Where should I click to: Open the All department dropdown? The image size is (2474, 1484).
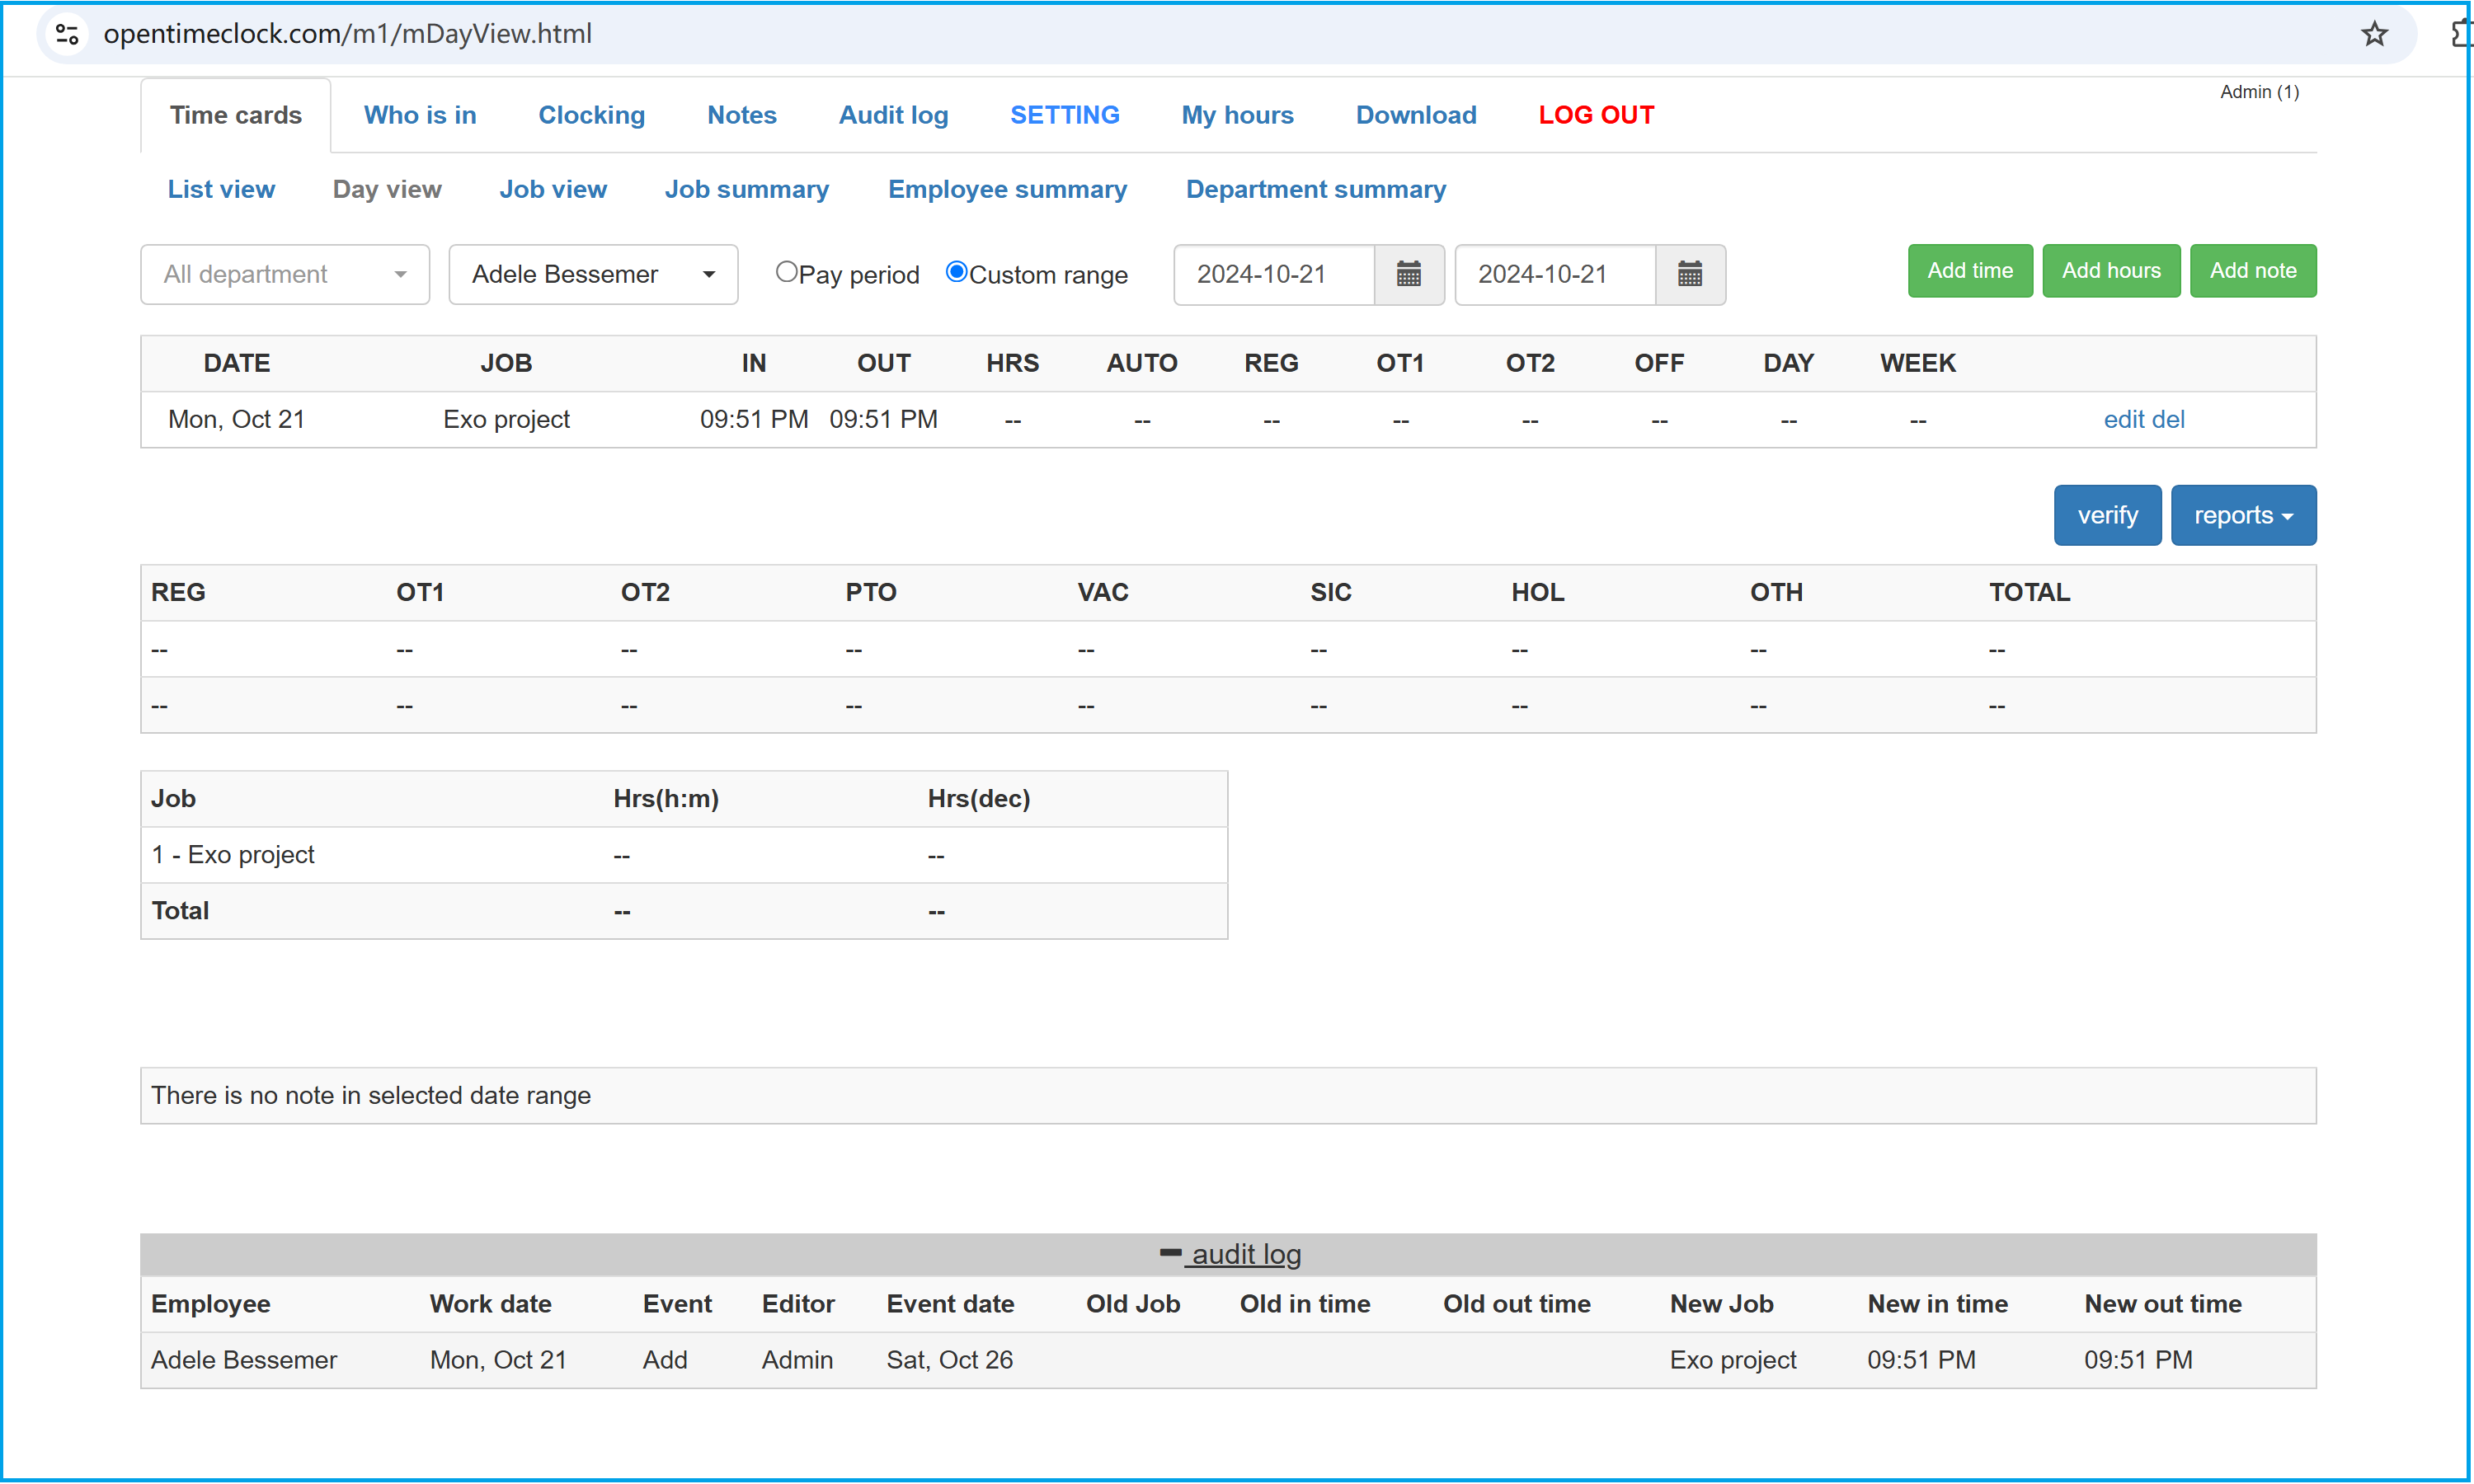point(285,274)
